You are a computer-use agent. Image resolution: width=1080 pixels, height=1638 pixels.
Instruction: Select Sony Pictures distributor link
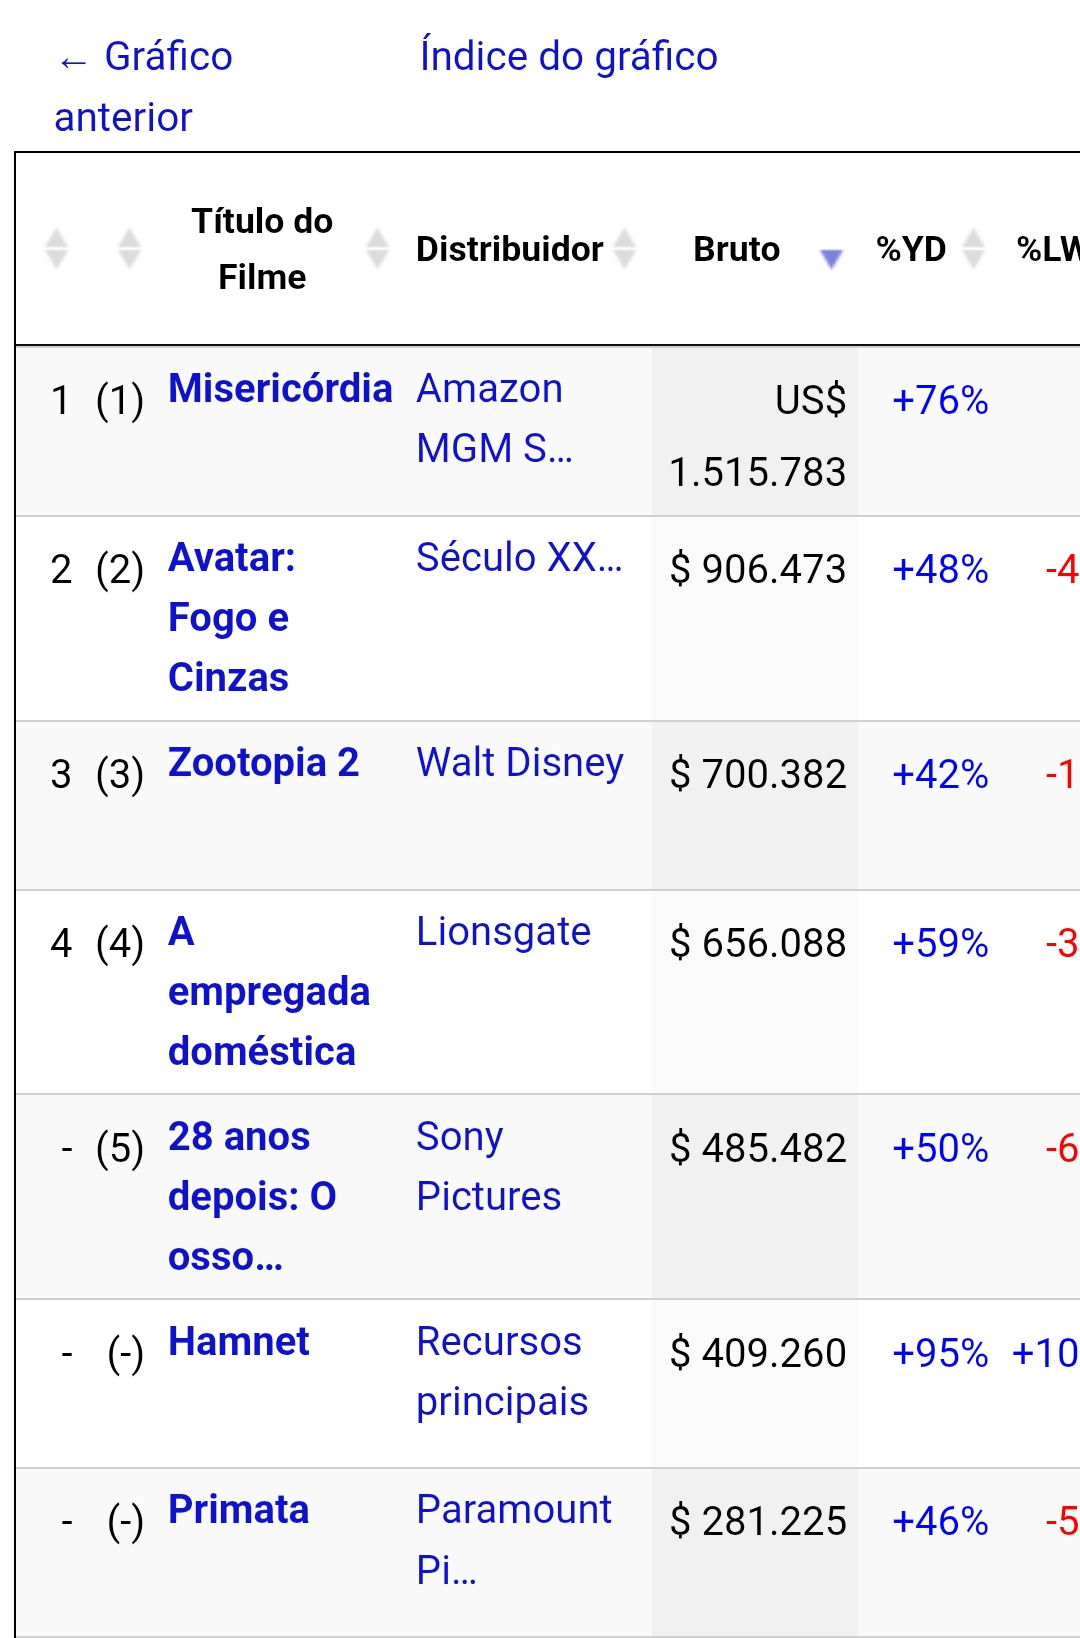(x=488, y=1166)
